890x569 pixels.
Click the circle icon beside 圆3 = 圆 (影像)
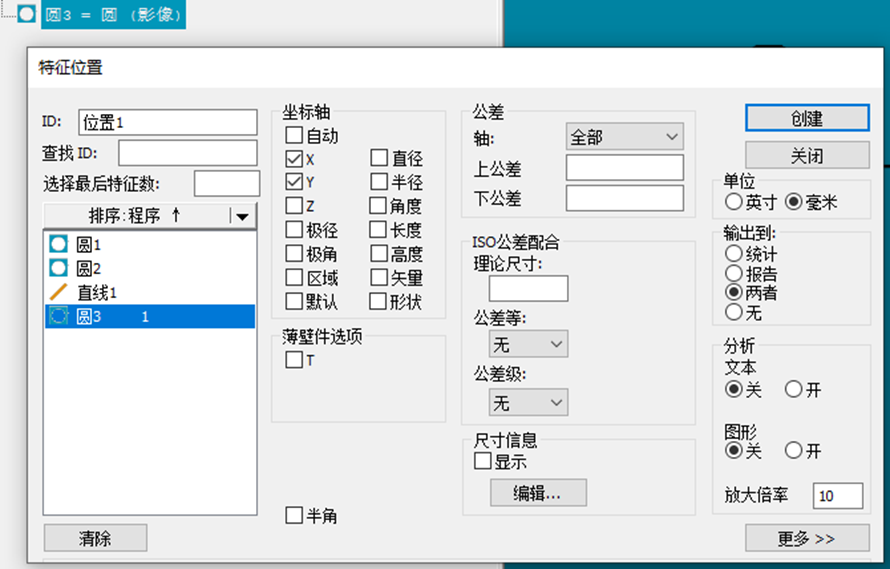27,15
